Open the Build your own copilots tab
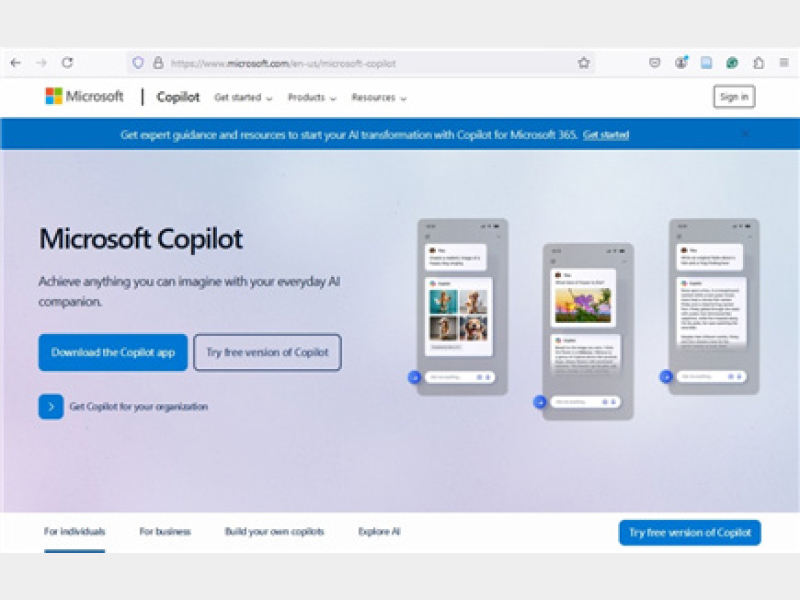This screenshot has height=600, width=800. coord(274,532)
